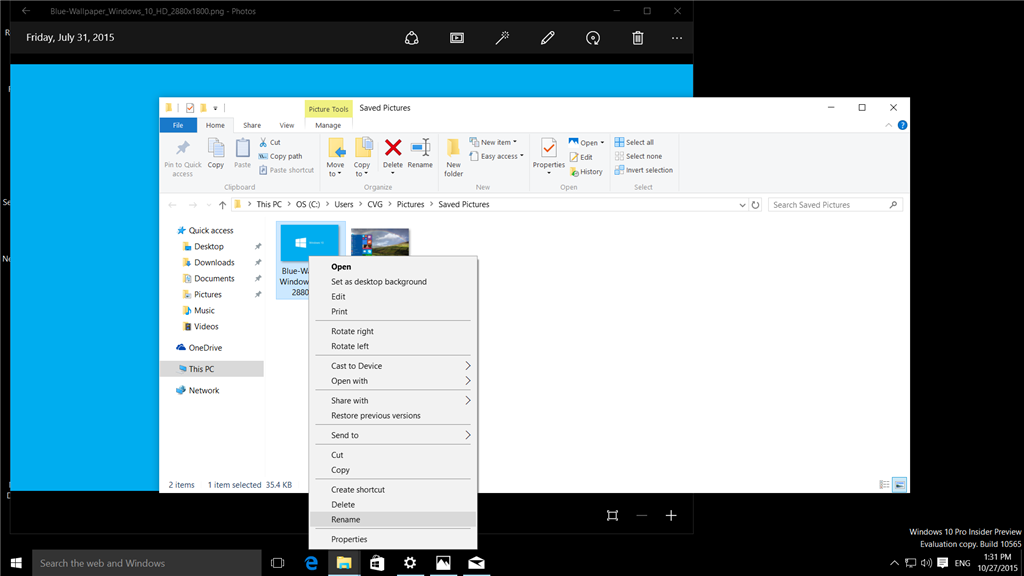Open the New item dropdown in ribbon
This screenshot has height=576, width=1024.
[498, 142]
